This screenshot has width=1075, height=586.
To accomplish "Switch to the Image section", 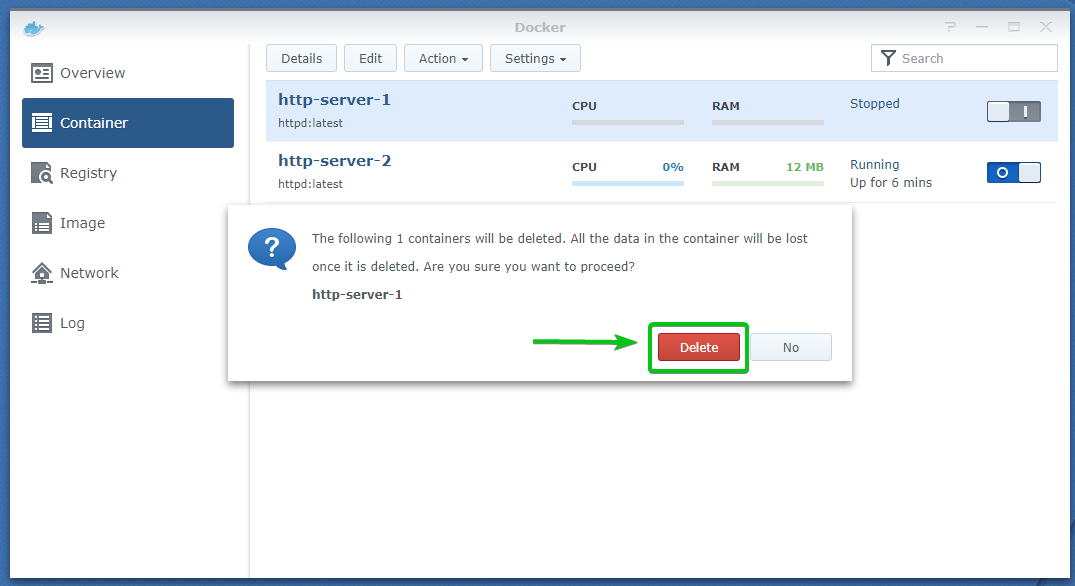I will pos(82,223).
